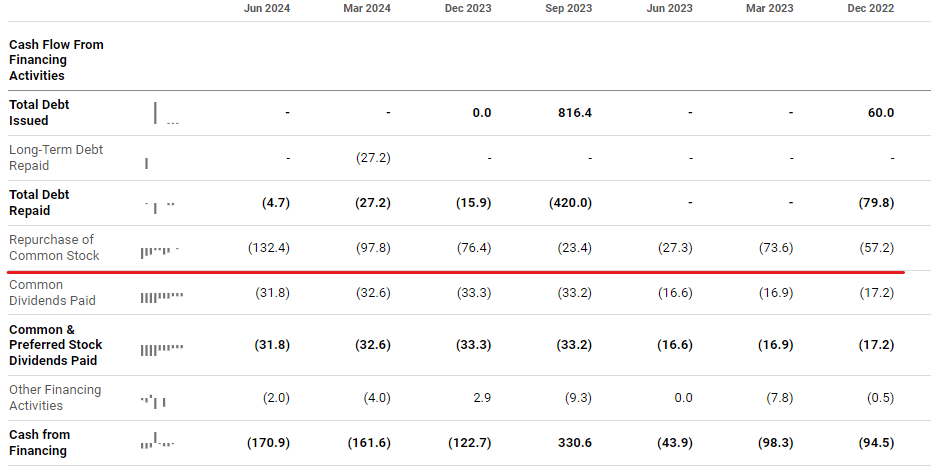Open the Other Financing Activities label
Image resolution: width=931 pixels, height=466 pixels.
55,398
